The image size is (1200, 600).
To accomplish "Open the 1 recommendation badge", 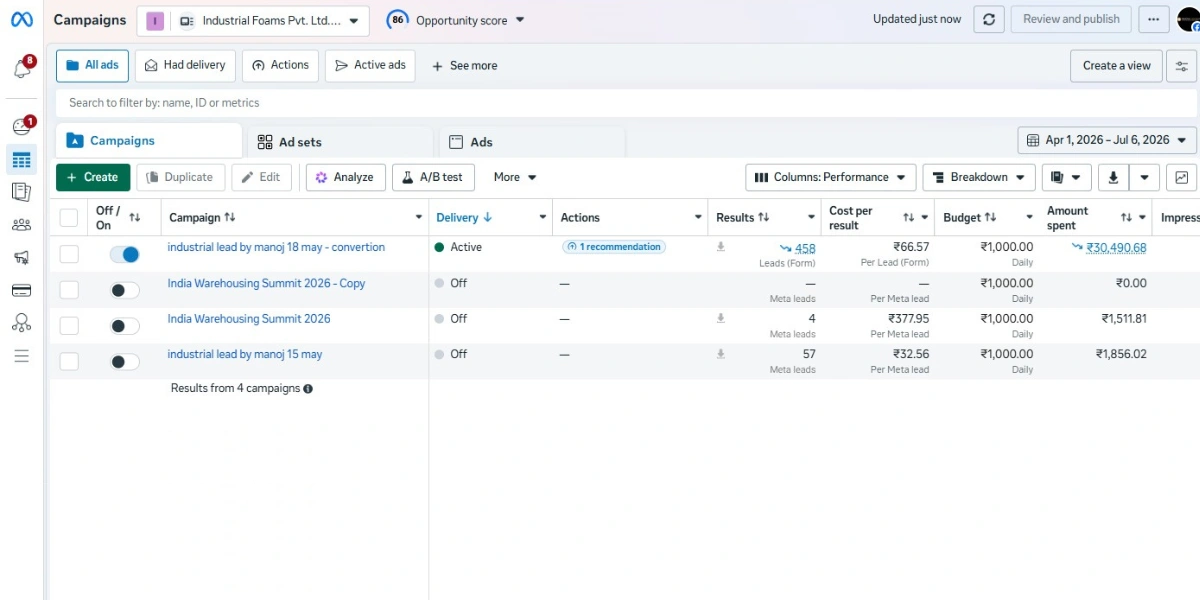I will pyautogui.click(x=614, y=246).
